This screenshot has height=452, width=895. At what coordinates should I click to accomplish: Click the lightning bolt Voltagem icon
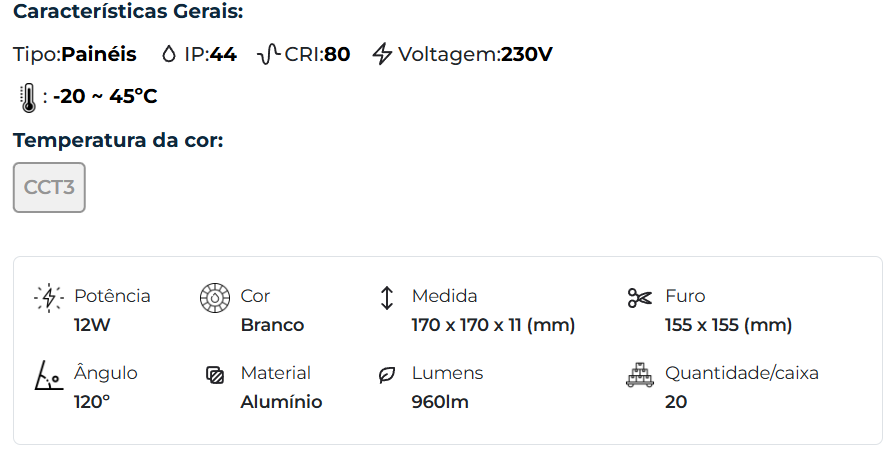[x=382, y=54]
